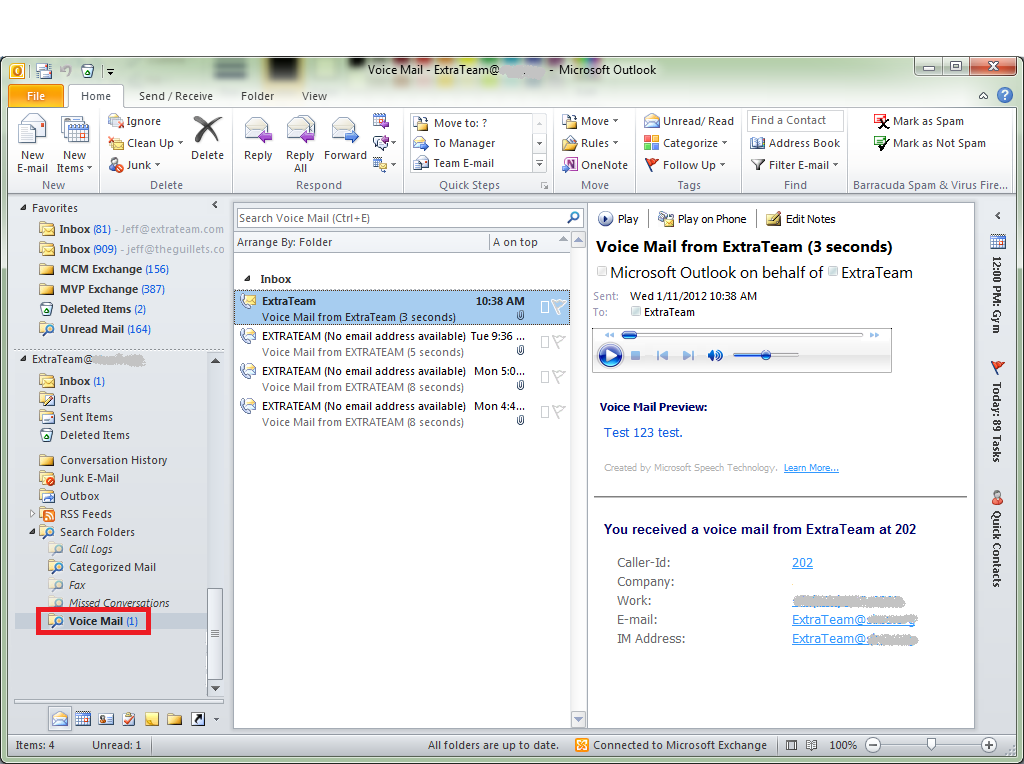The image size is (1024, 764).
Task: Collapse the Search Folders tree
Action: pos(33,532)
